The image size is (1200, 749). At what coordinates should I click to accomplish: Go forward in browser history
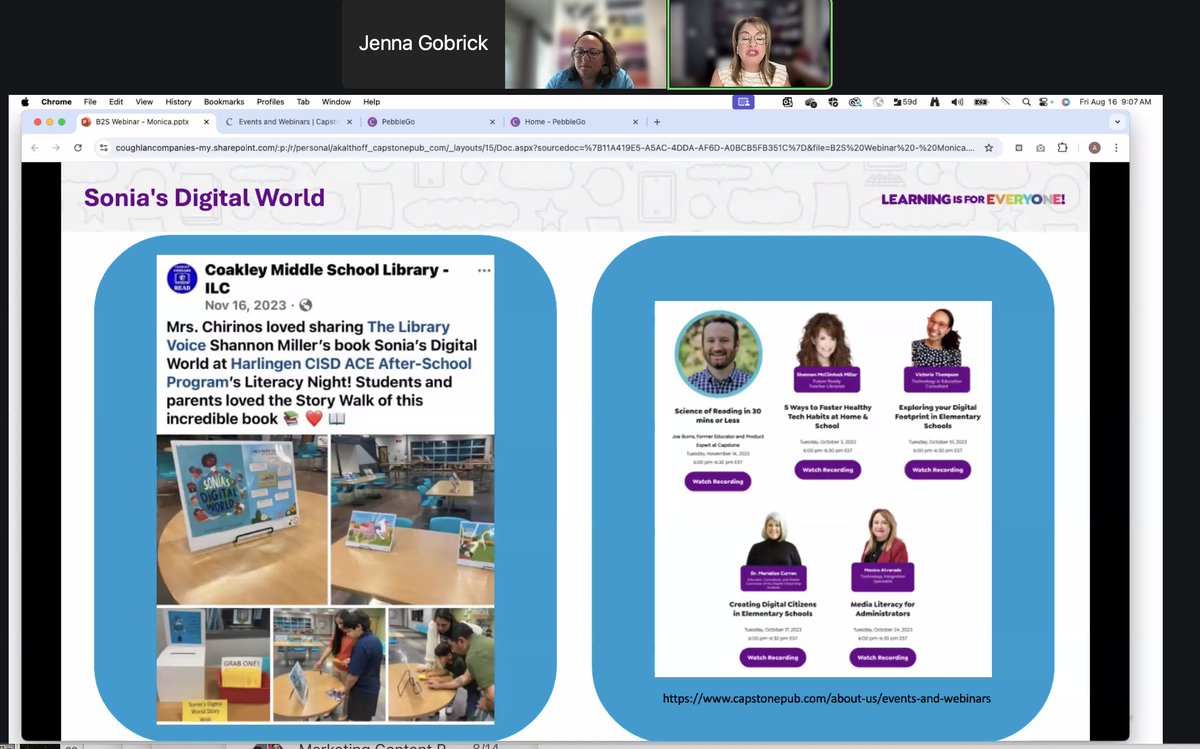[56, 148]
